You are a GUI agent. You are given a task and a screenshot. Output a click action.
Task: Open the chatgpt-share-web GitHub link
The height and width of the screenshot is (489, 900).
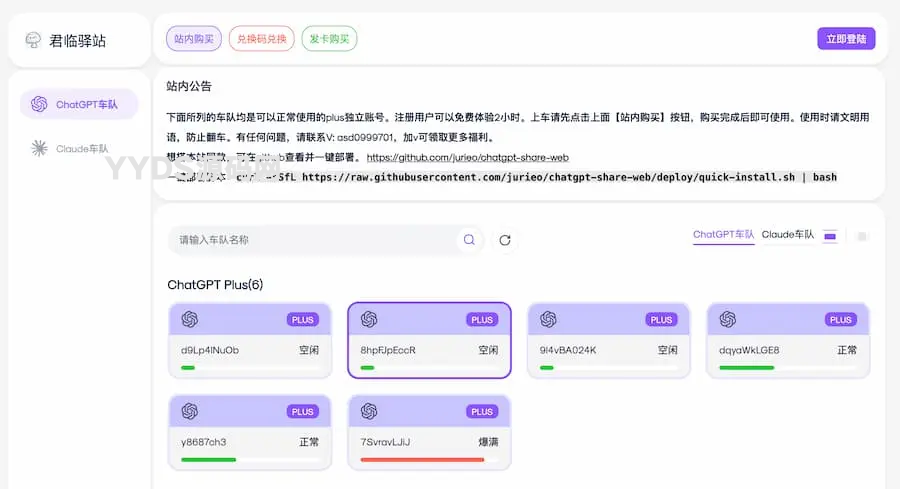pos(467,158)
